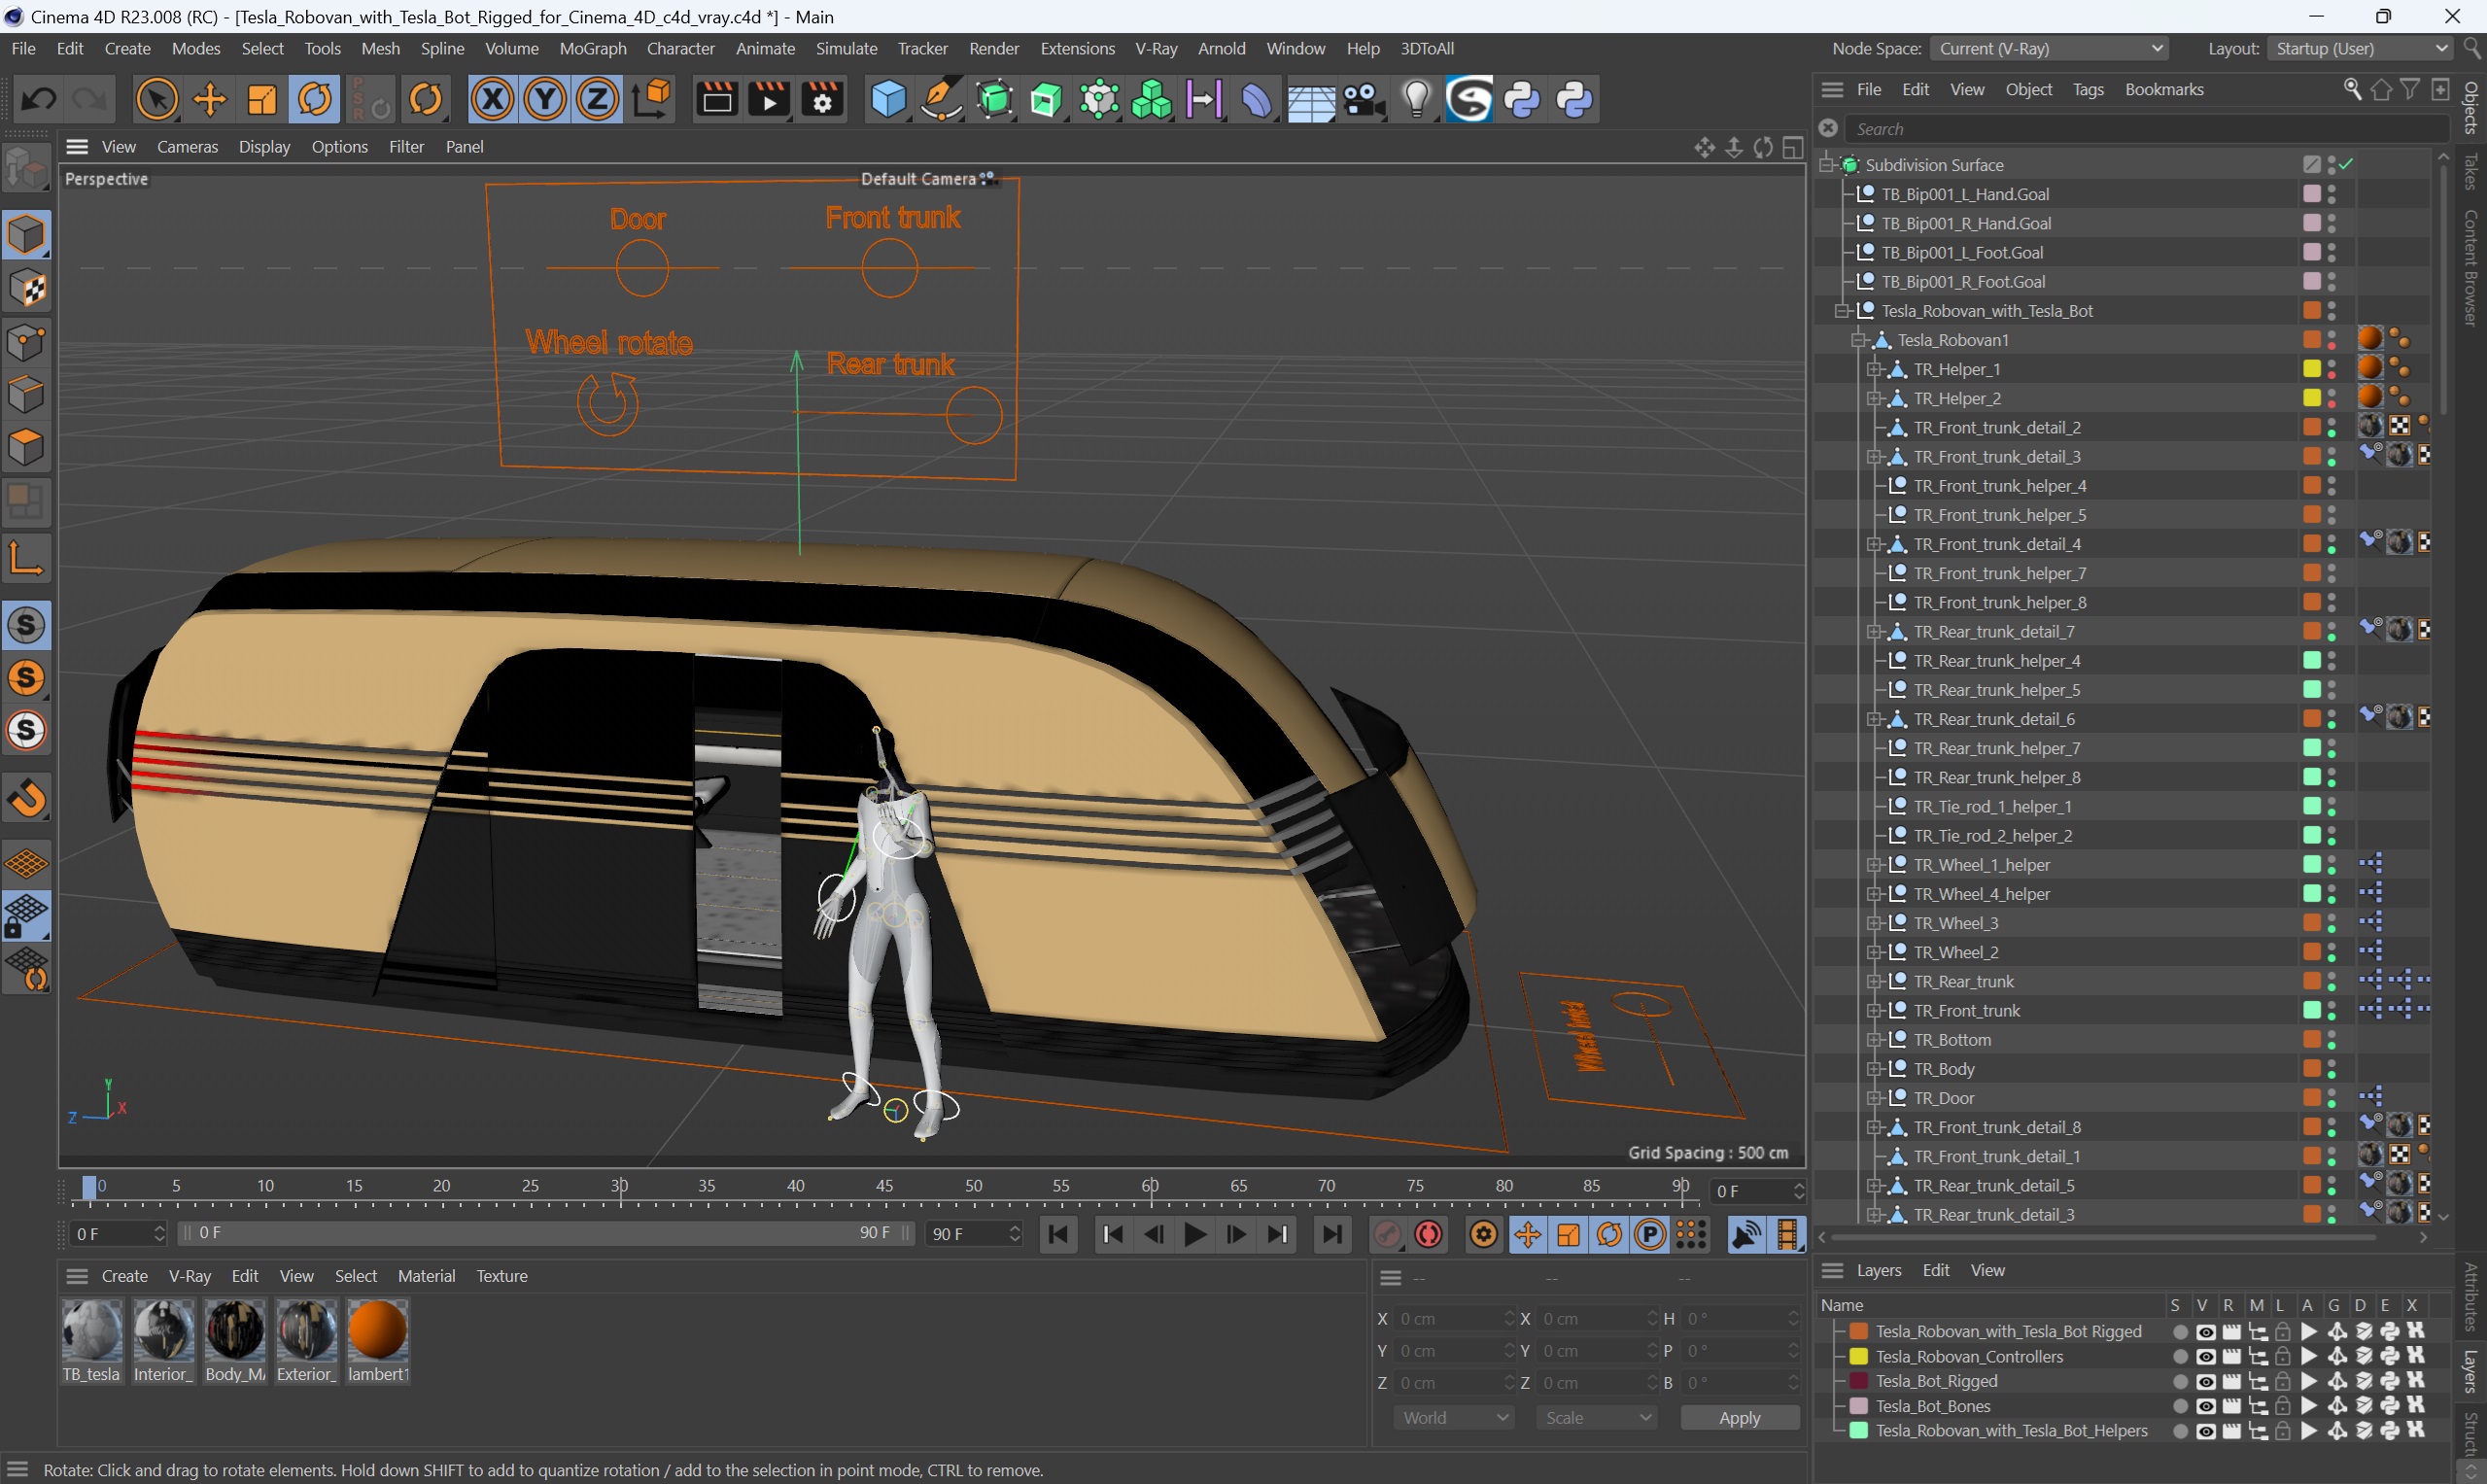Click TR_Helper_2 yellow layer color square
The width and height of the screenshot is (2487, 1484).
click(x=2311, y=398)
